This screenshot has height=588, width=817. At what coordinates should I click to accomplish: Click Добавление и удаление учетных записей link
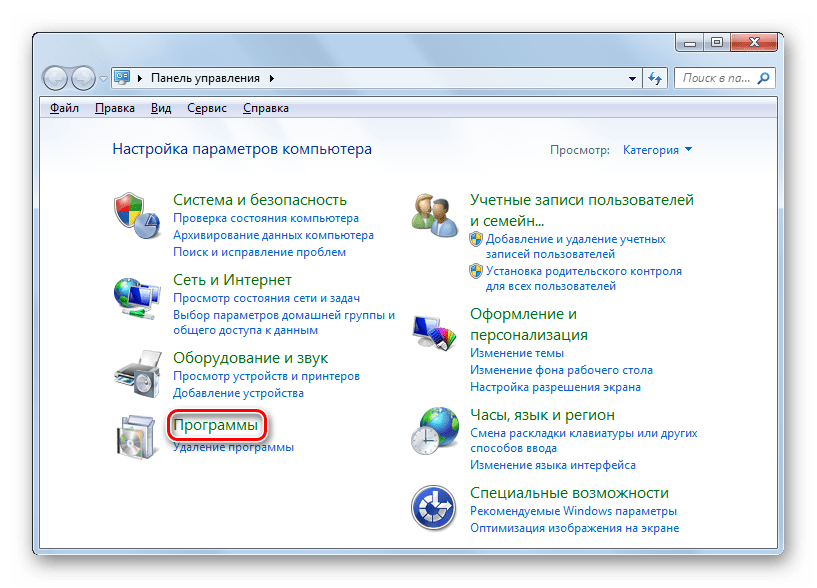[576, 247]
